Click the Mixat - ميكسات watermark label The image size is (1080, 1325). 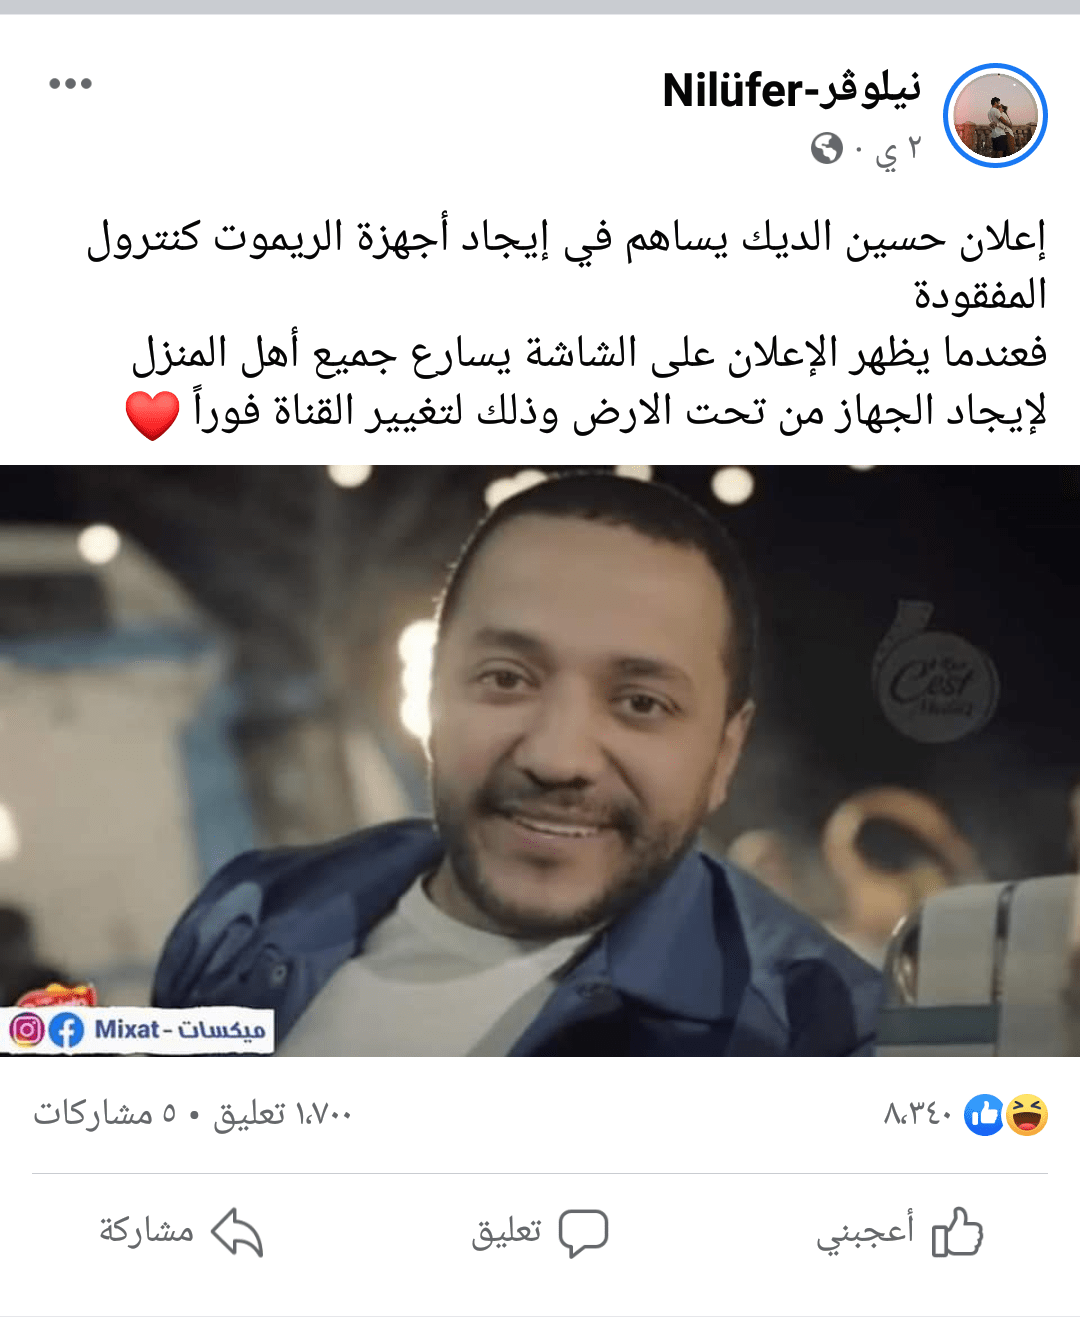point(180,1030)
